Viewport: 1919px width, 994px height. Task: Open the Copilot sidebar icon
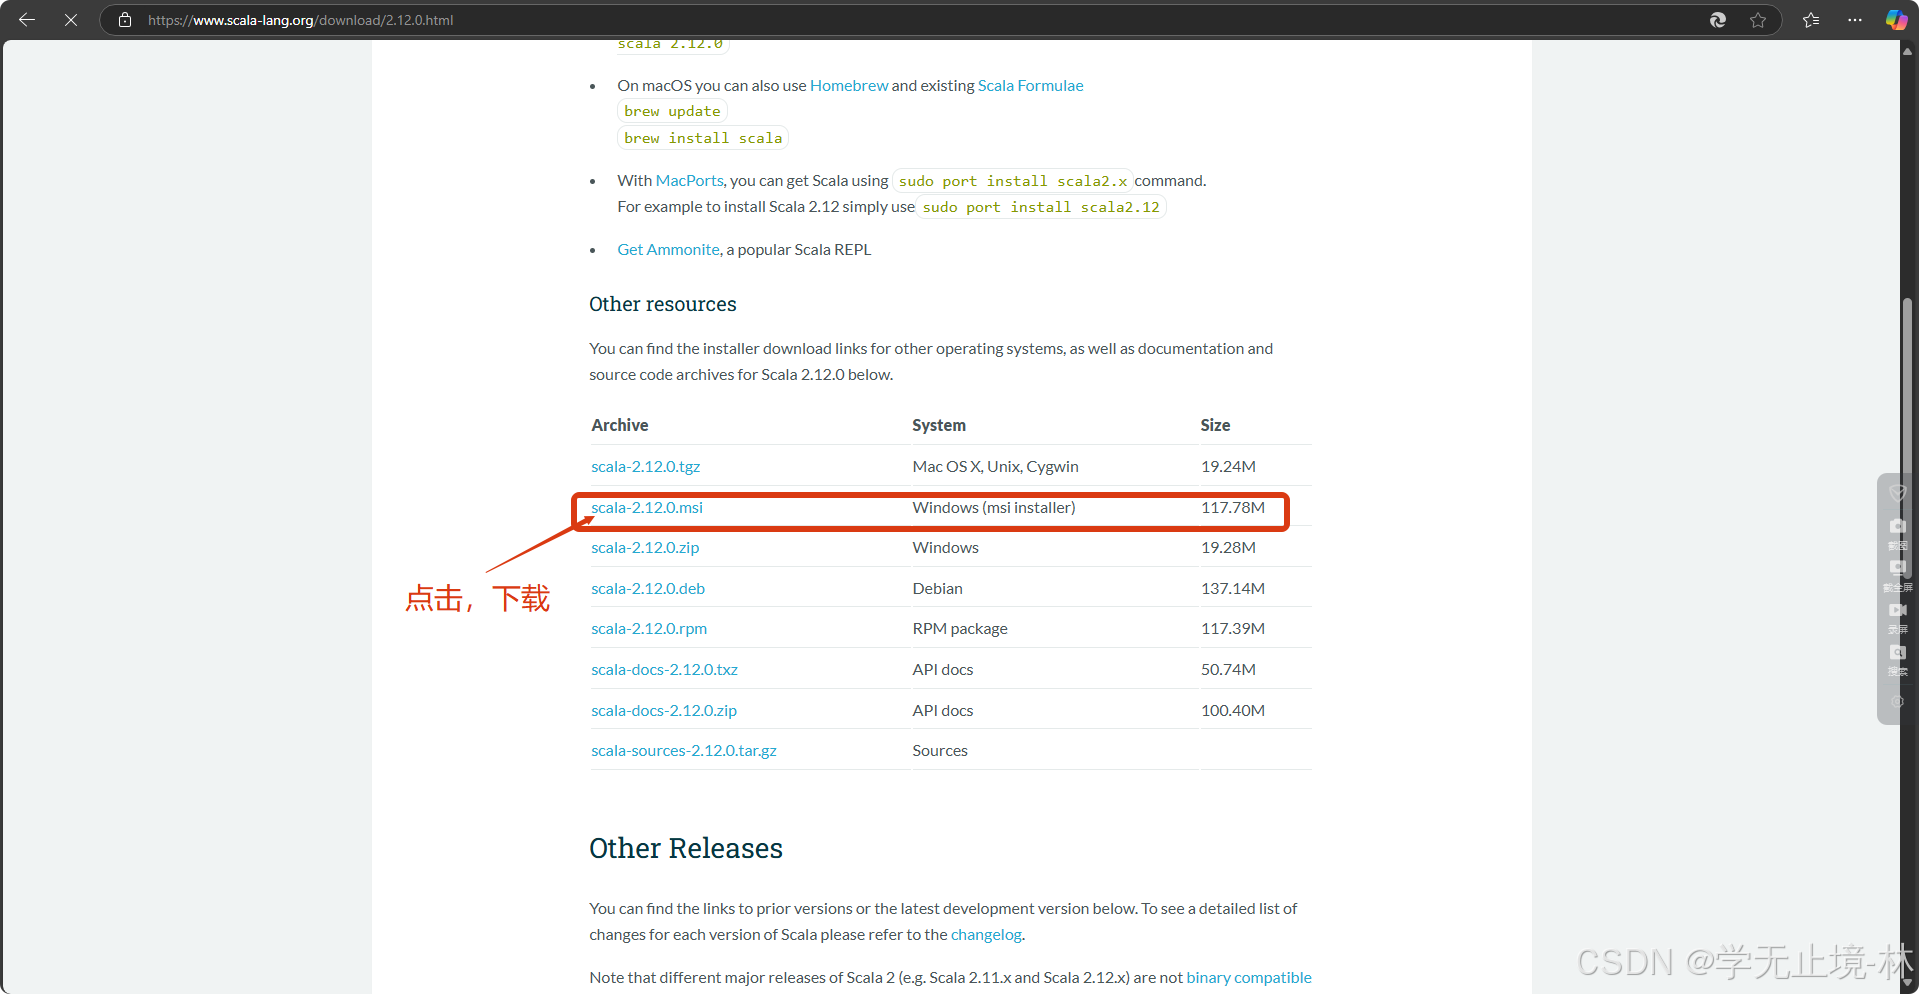[1896, 20]
